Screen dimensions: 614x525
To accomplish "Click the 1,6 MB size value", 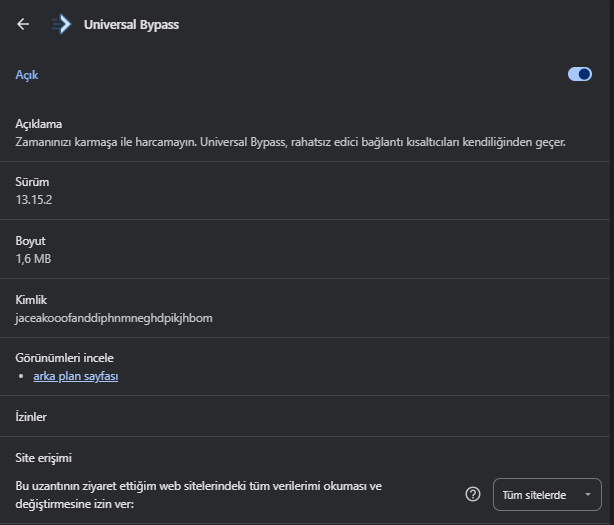I will pyautogui.click(x=34, y=259).
